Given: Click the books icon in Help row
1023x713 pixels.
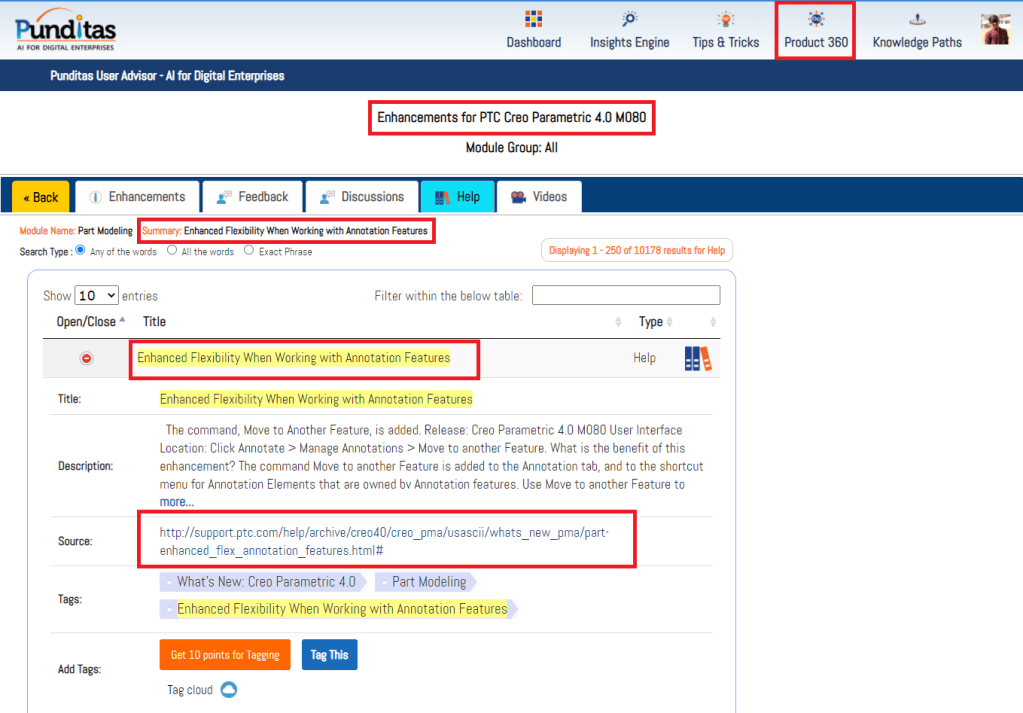Looking at the screenshot, I should [x=698, y=359].
